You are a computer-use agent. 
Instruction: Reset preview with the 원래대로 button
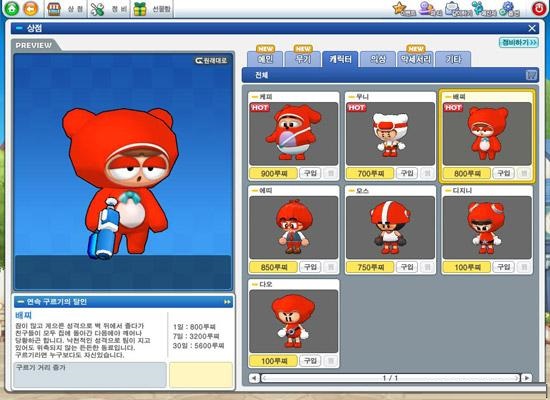[x=211, y=60]
